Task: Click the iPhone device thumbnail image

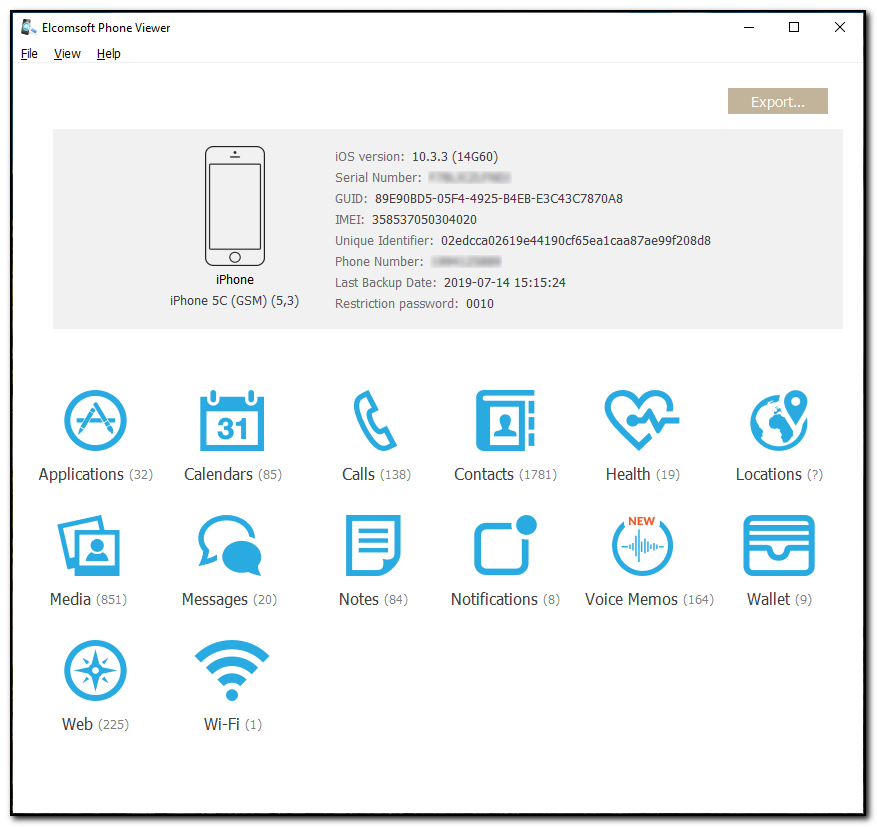Action: [x=235, y=206]
